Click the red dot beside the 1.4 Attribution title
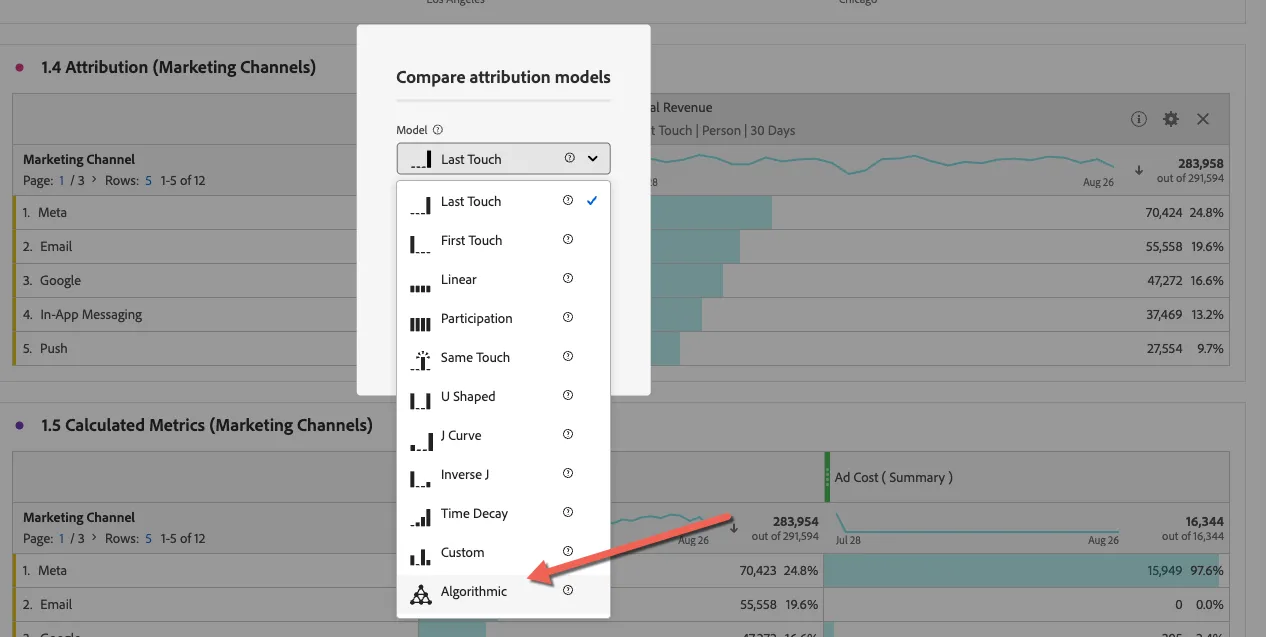The height and width of the screenshot is (637, 1266). 20,68
